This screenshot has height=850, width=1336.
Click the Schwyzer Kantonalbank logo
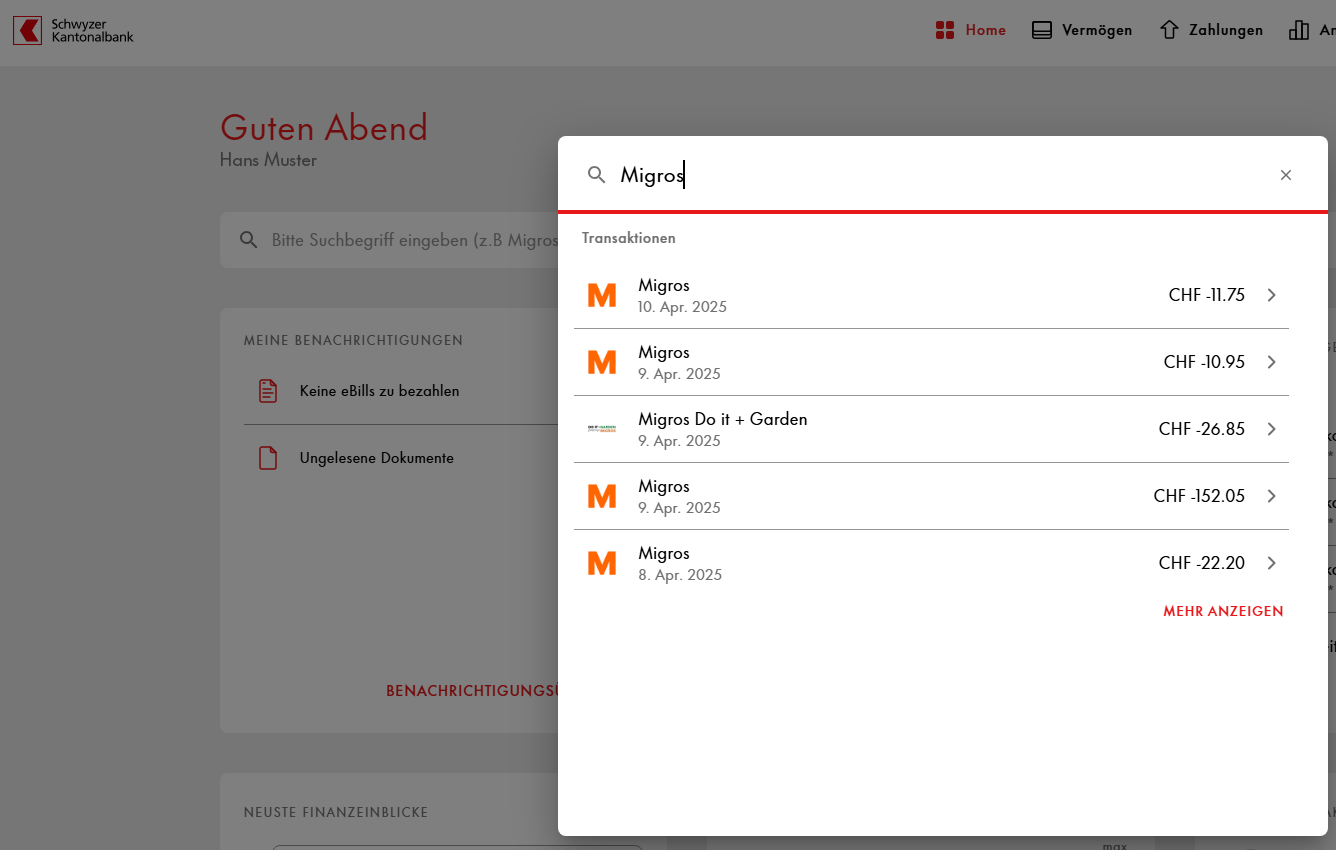point(73,30)
